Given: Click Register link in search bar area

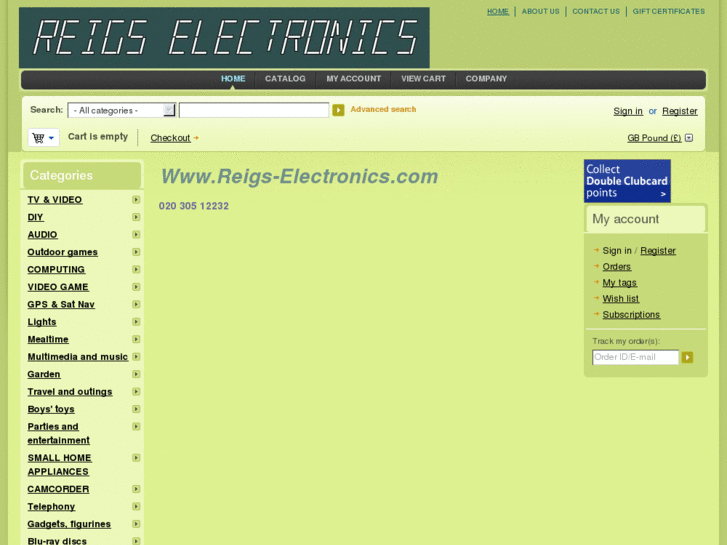Looking at the screenshot, I should [x=680, y=111].
